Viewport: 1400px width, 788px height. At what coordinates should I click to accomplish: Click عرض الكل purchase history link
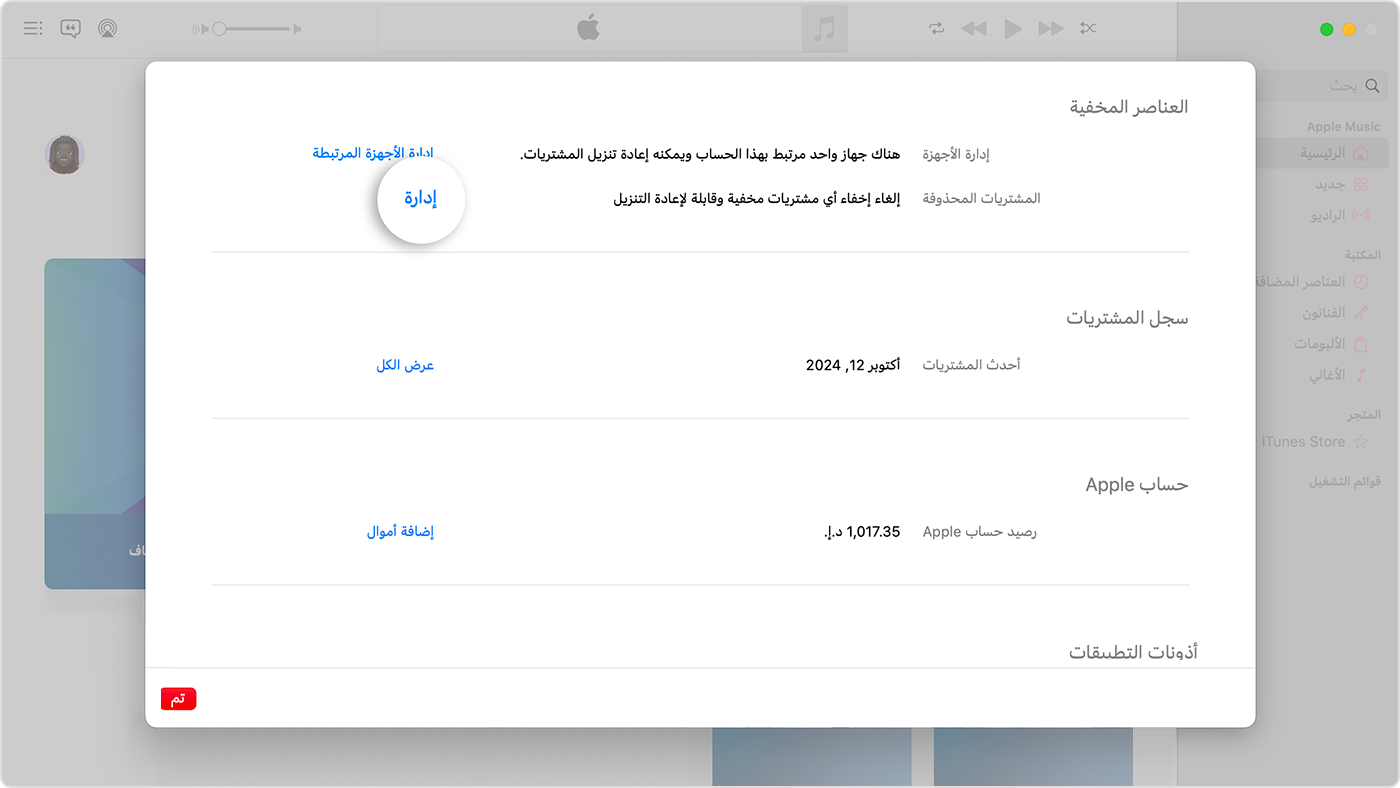(x=405, y=365)
